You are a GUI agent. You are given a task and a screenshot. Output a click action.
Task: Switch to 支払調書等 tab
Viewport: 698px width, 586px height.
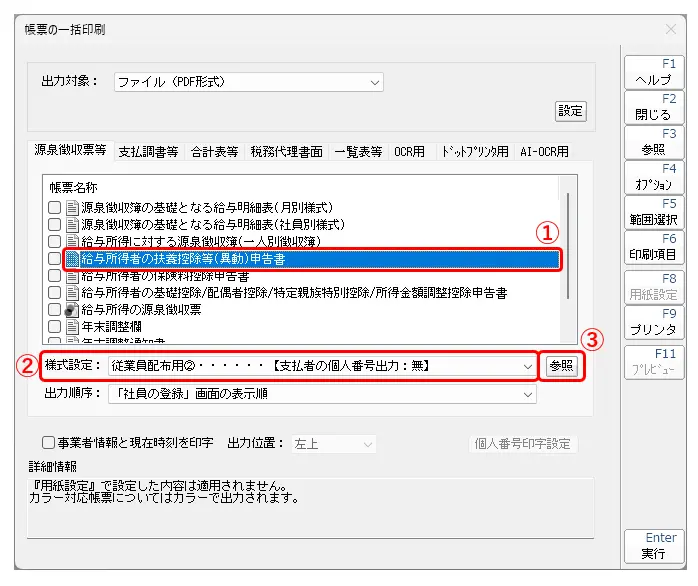[x=148, y=152]
